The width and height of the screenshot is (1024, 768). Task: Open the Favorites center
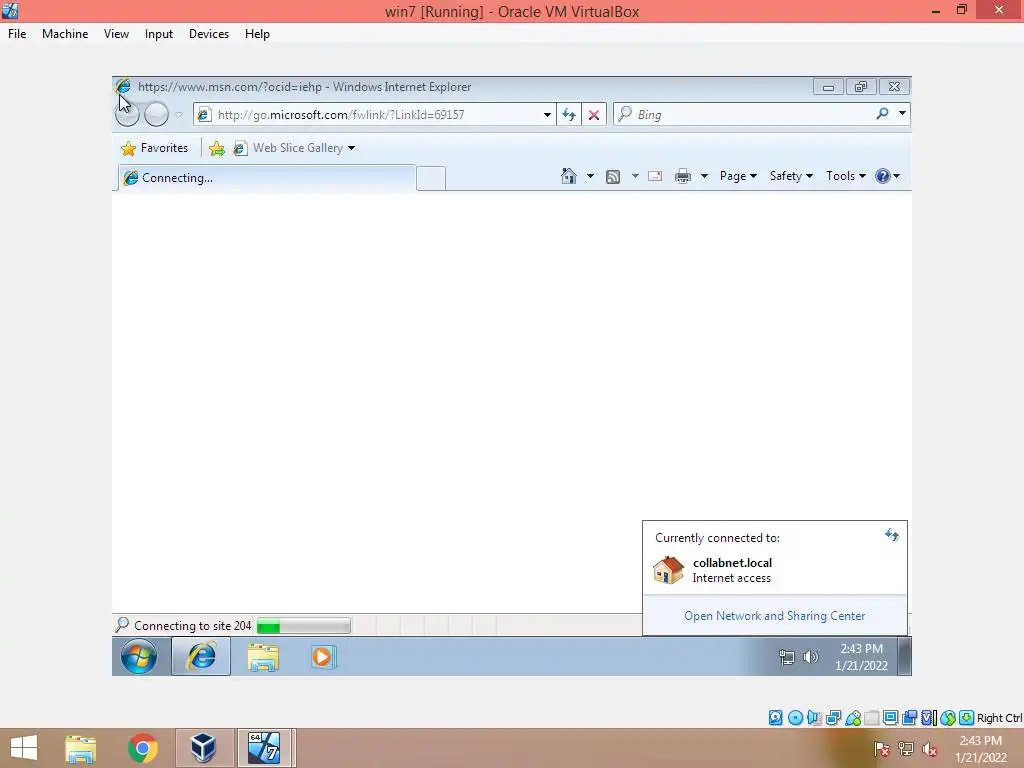tap(155, 148)
